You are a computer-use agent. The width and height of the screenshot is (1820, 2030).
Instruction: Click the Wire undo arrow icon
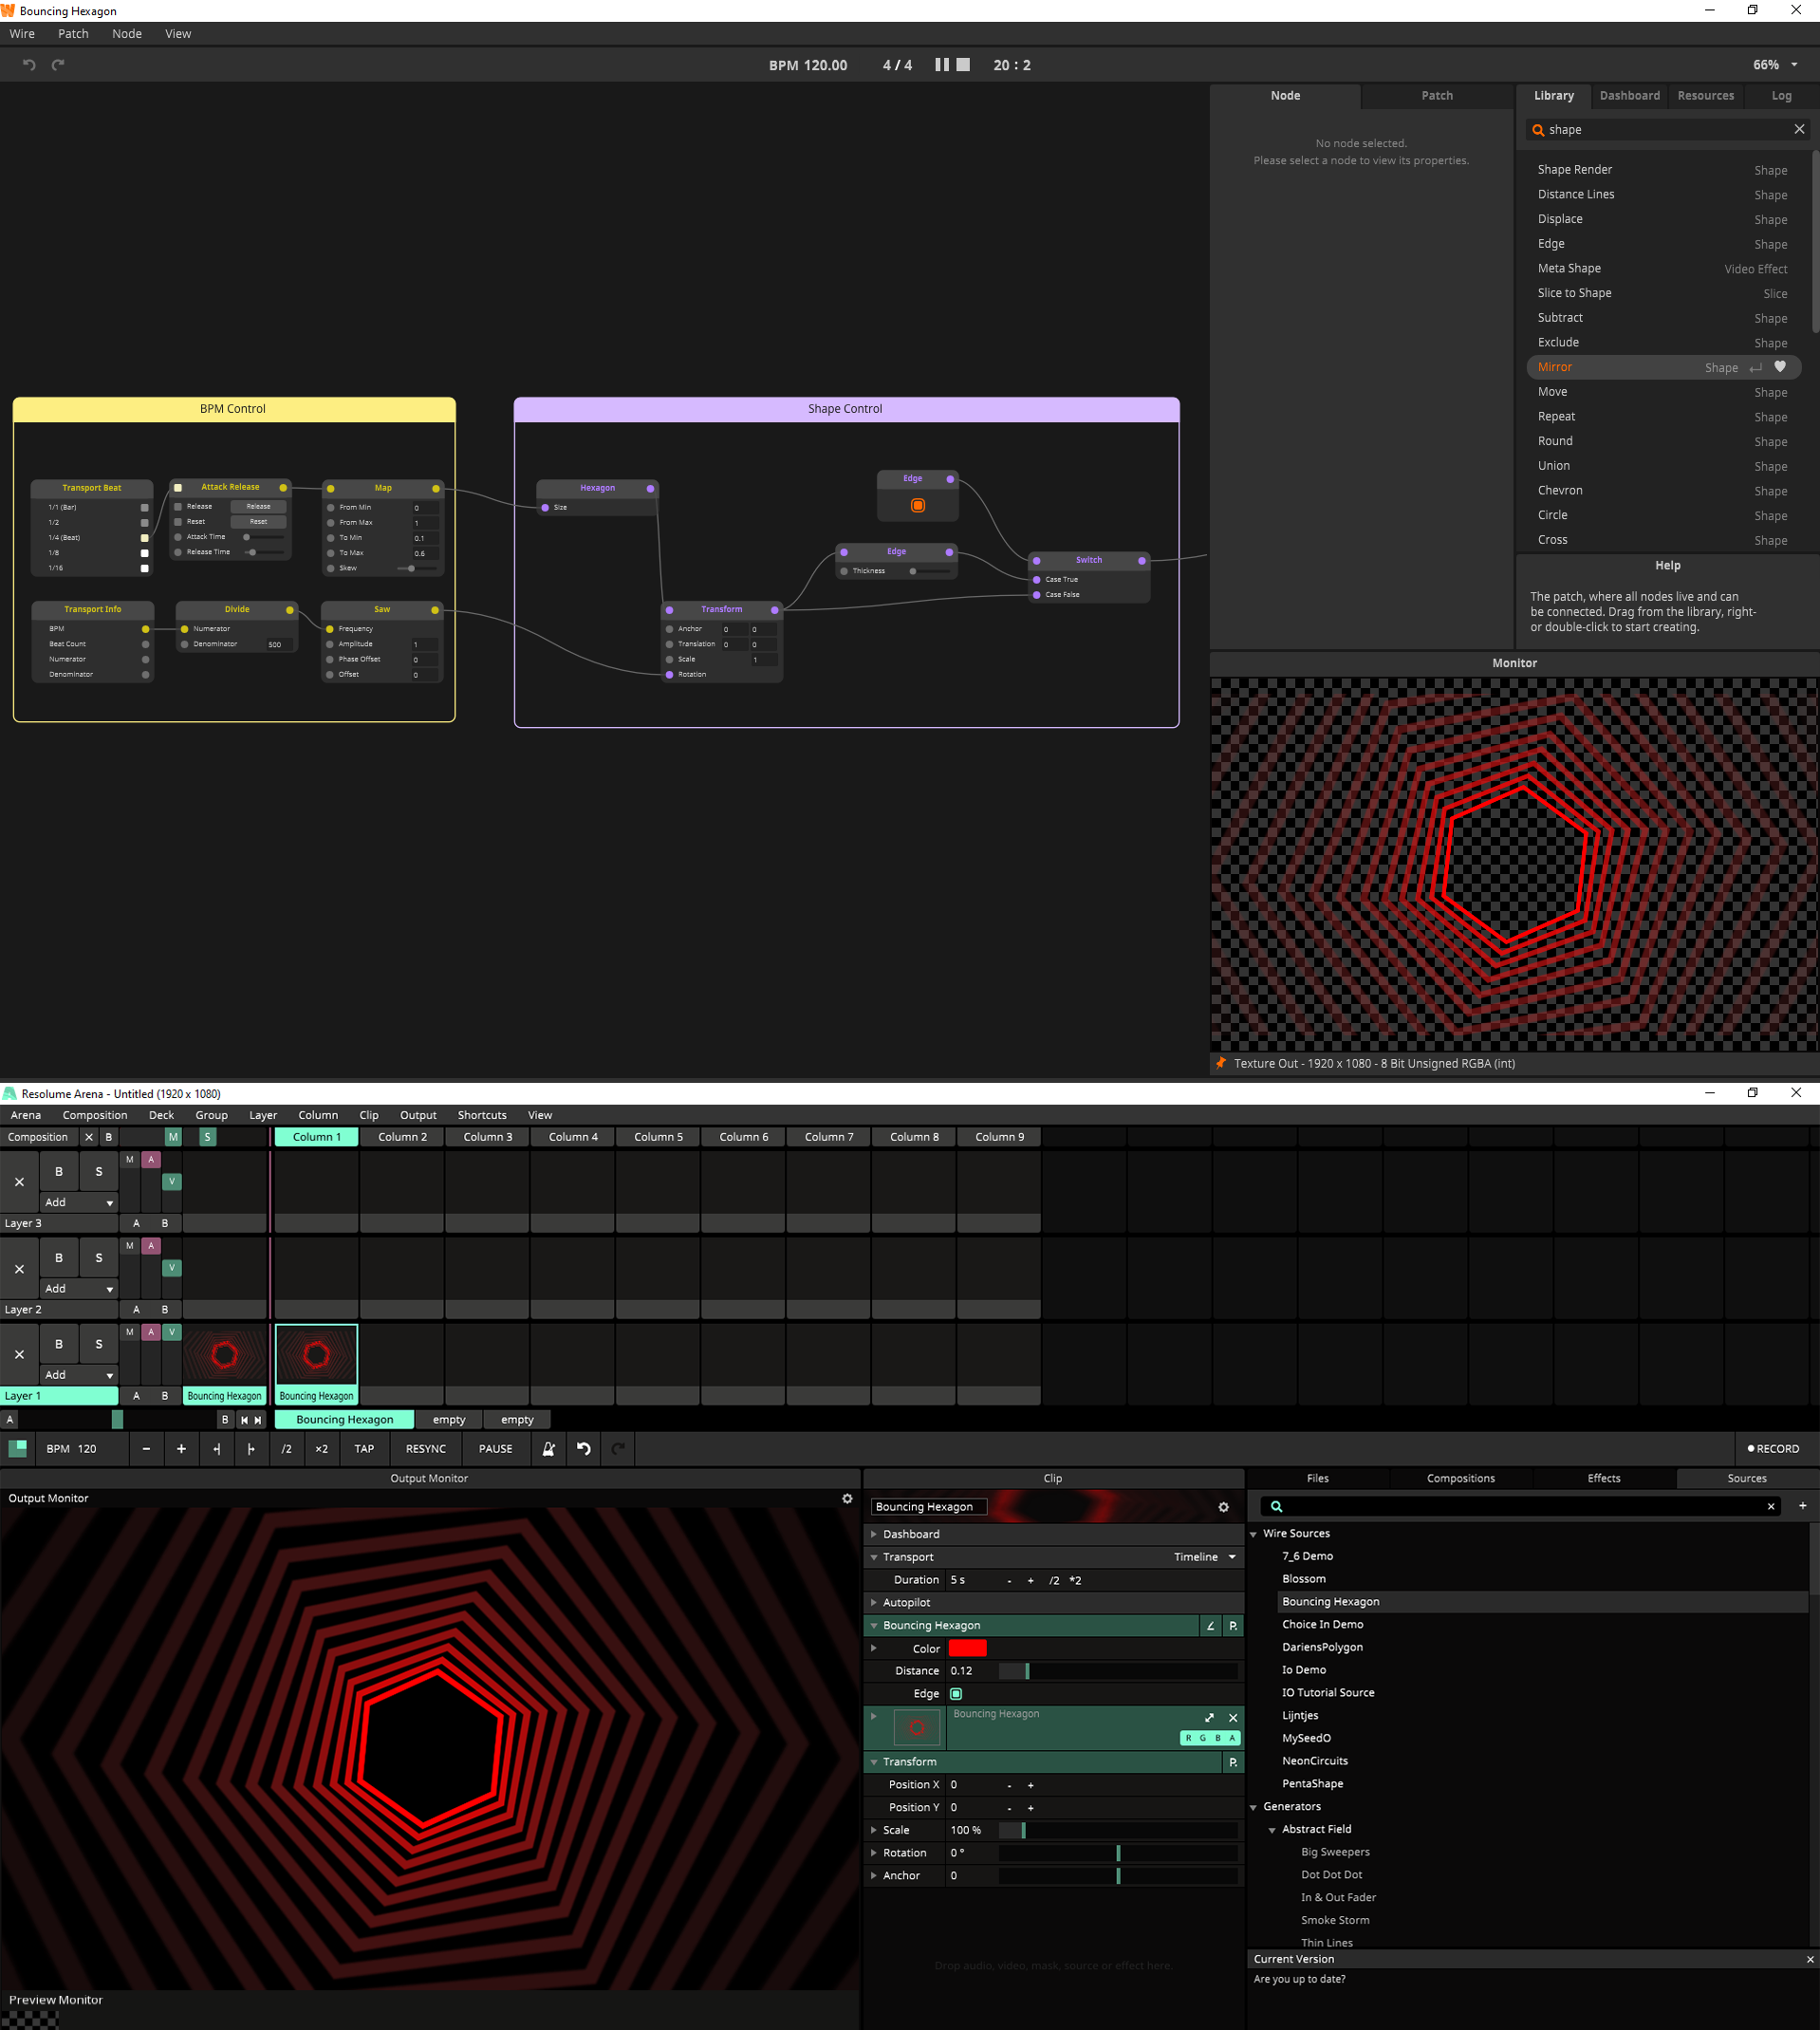29,65
